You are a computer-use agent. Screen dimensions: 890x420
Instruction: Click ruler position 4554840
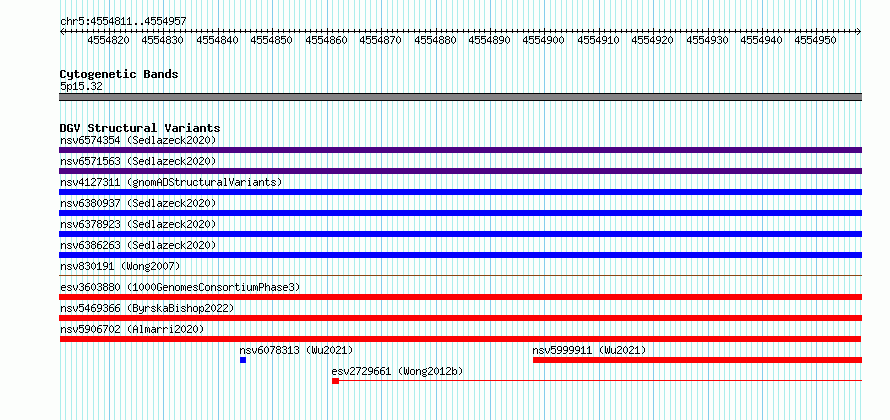pyautogui.click(x=217, y=40)
